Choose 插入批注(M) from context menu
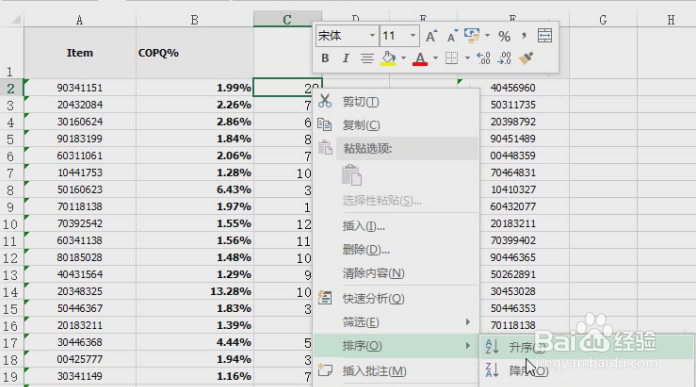Image resolution: width=696 pixels, height=387 pixels. (x=396, y=371)
